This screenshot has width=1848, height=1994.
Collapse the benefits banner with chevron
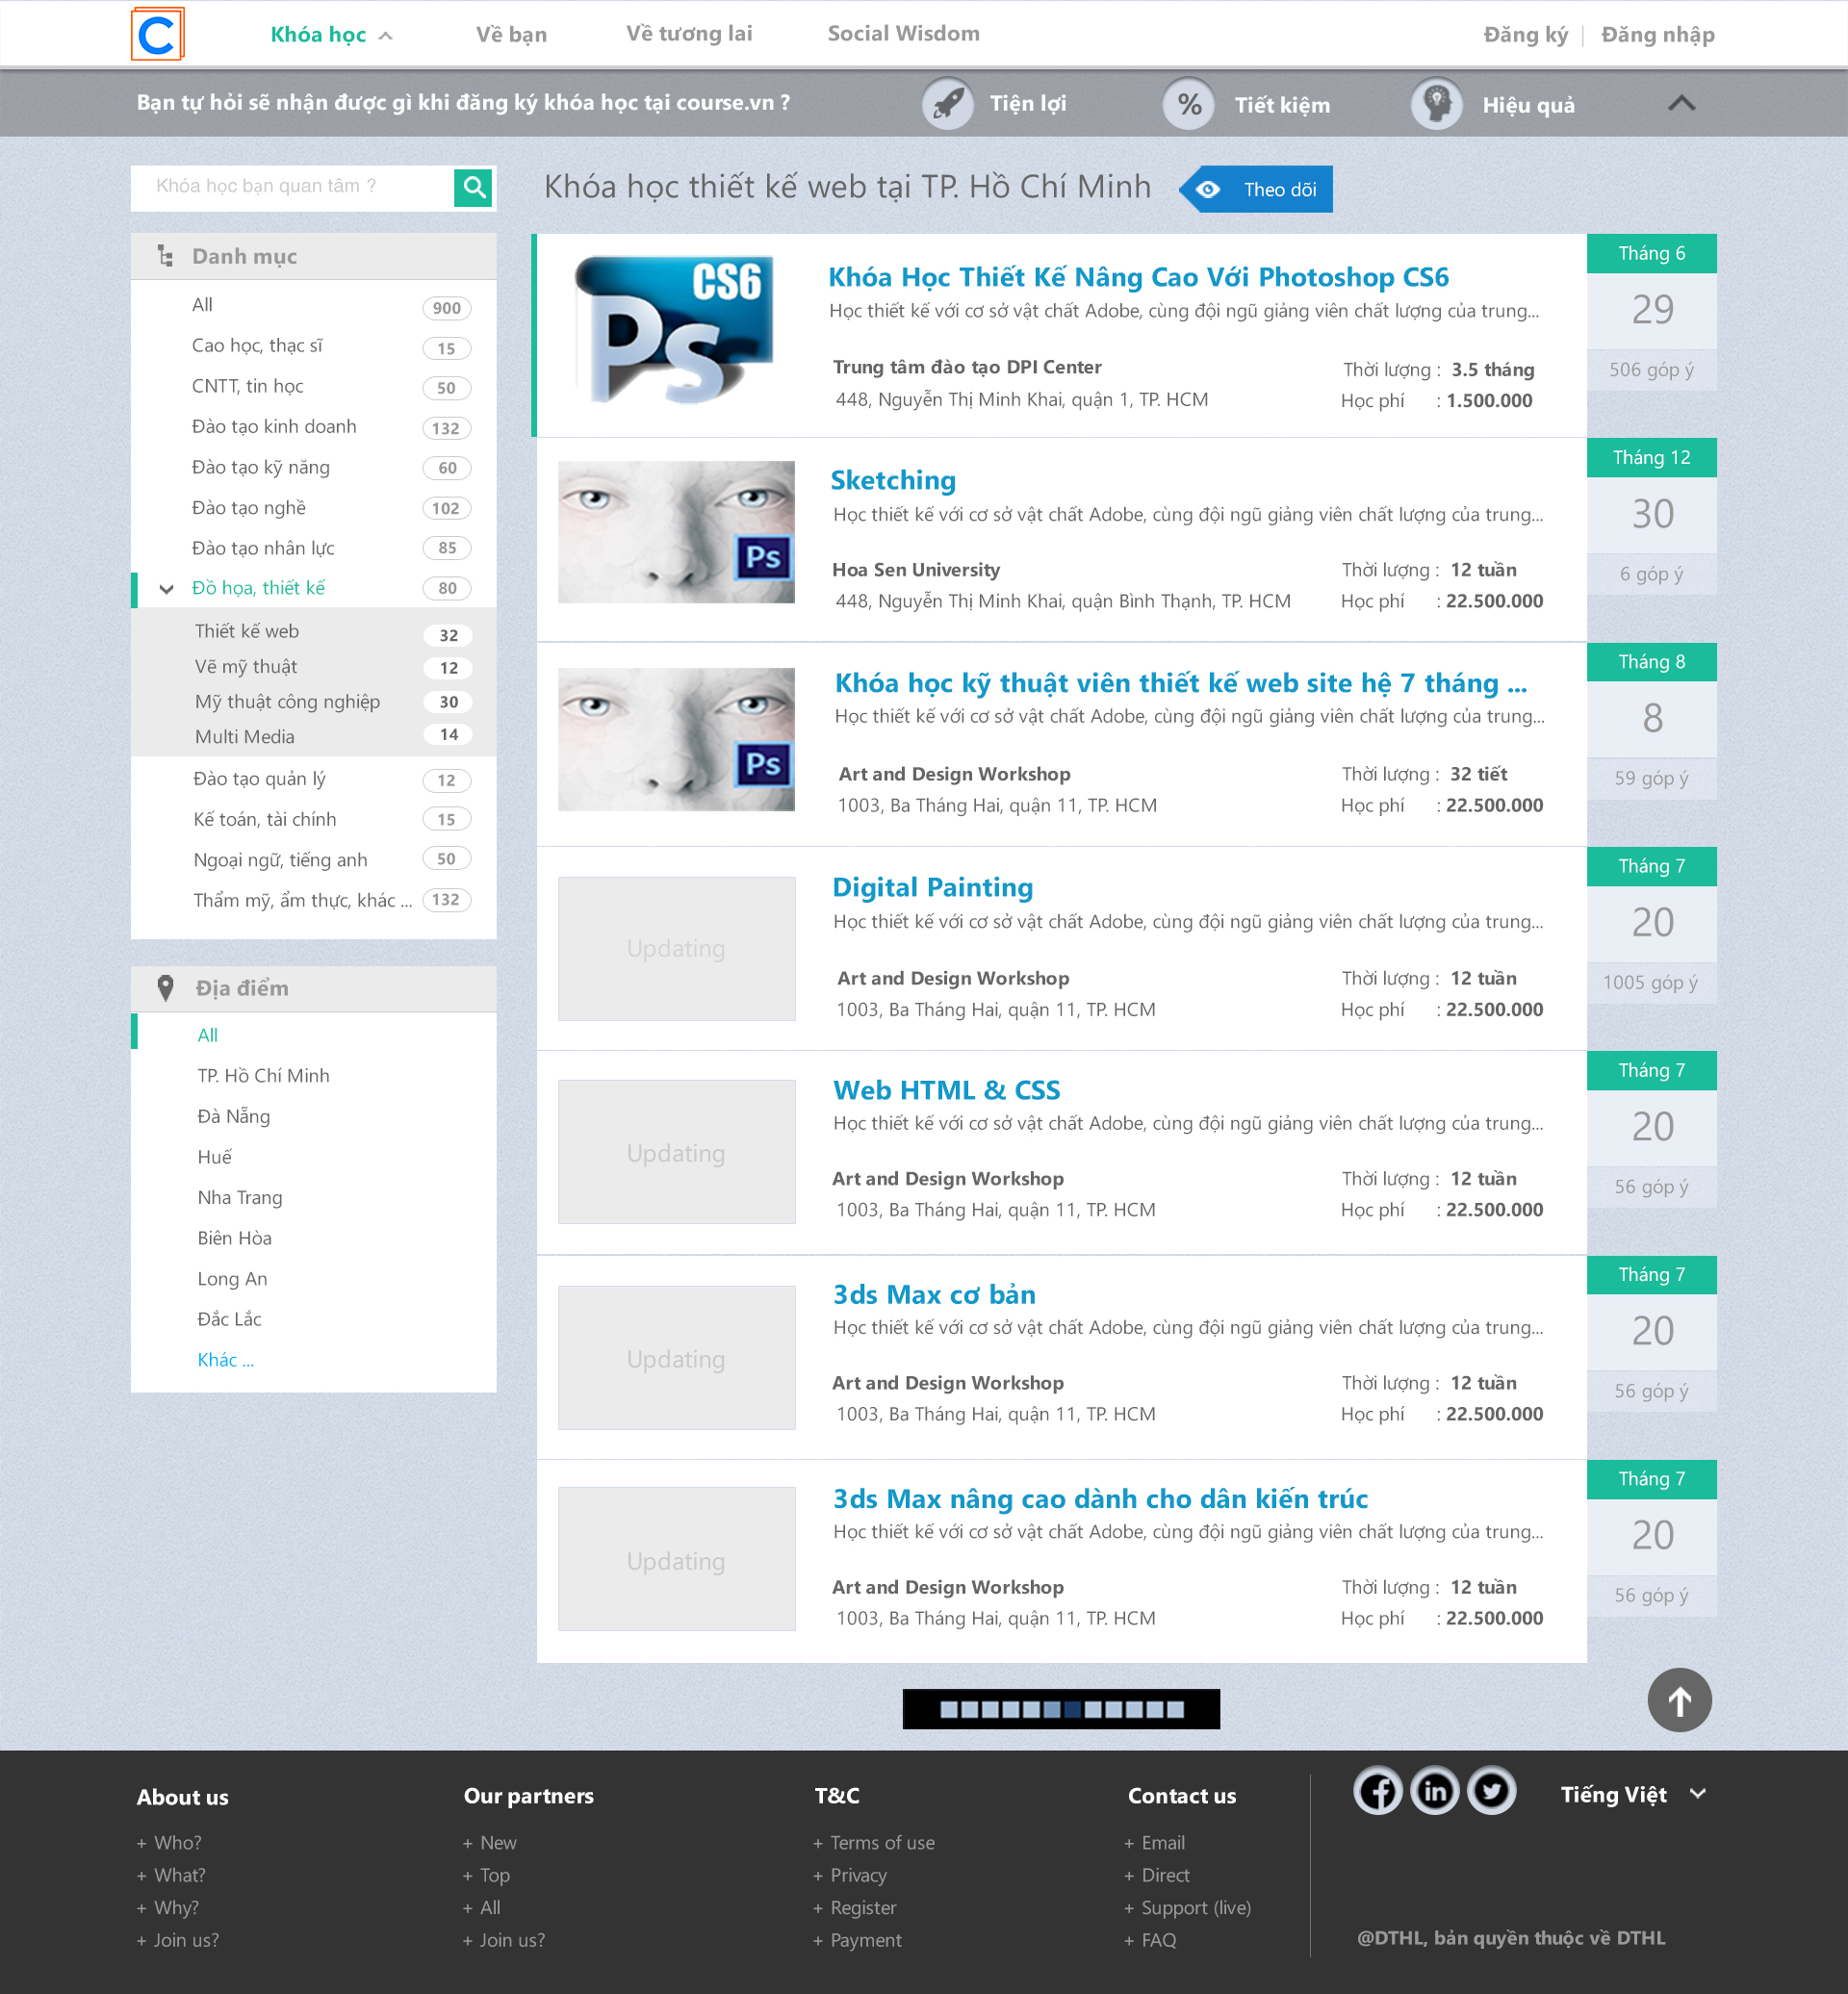click(1681, 103)
